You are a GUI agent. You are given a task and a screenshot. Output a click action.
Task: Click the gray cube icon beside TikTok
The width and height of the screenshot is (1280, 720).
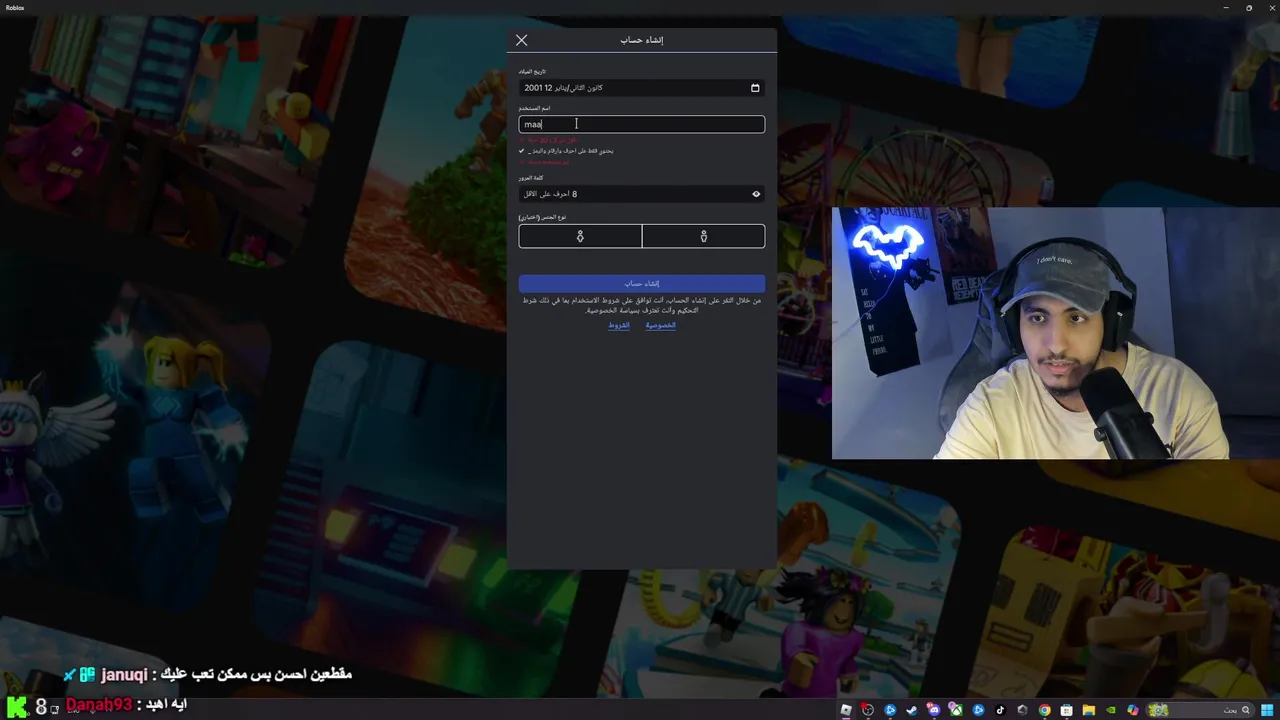pos(1022,710)
